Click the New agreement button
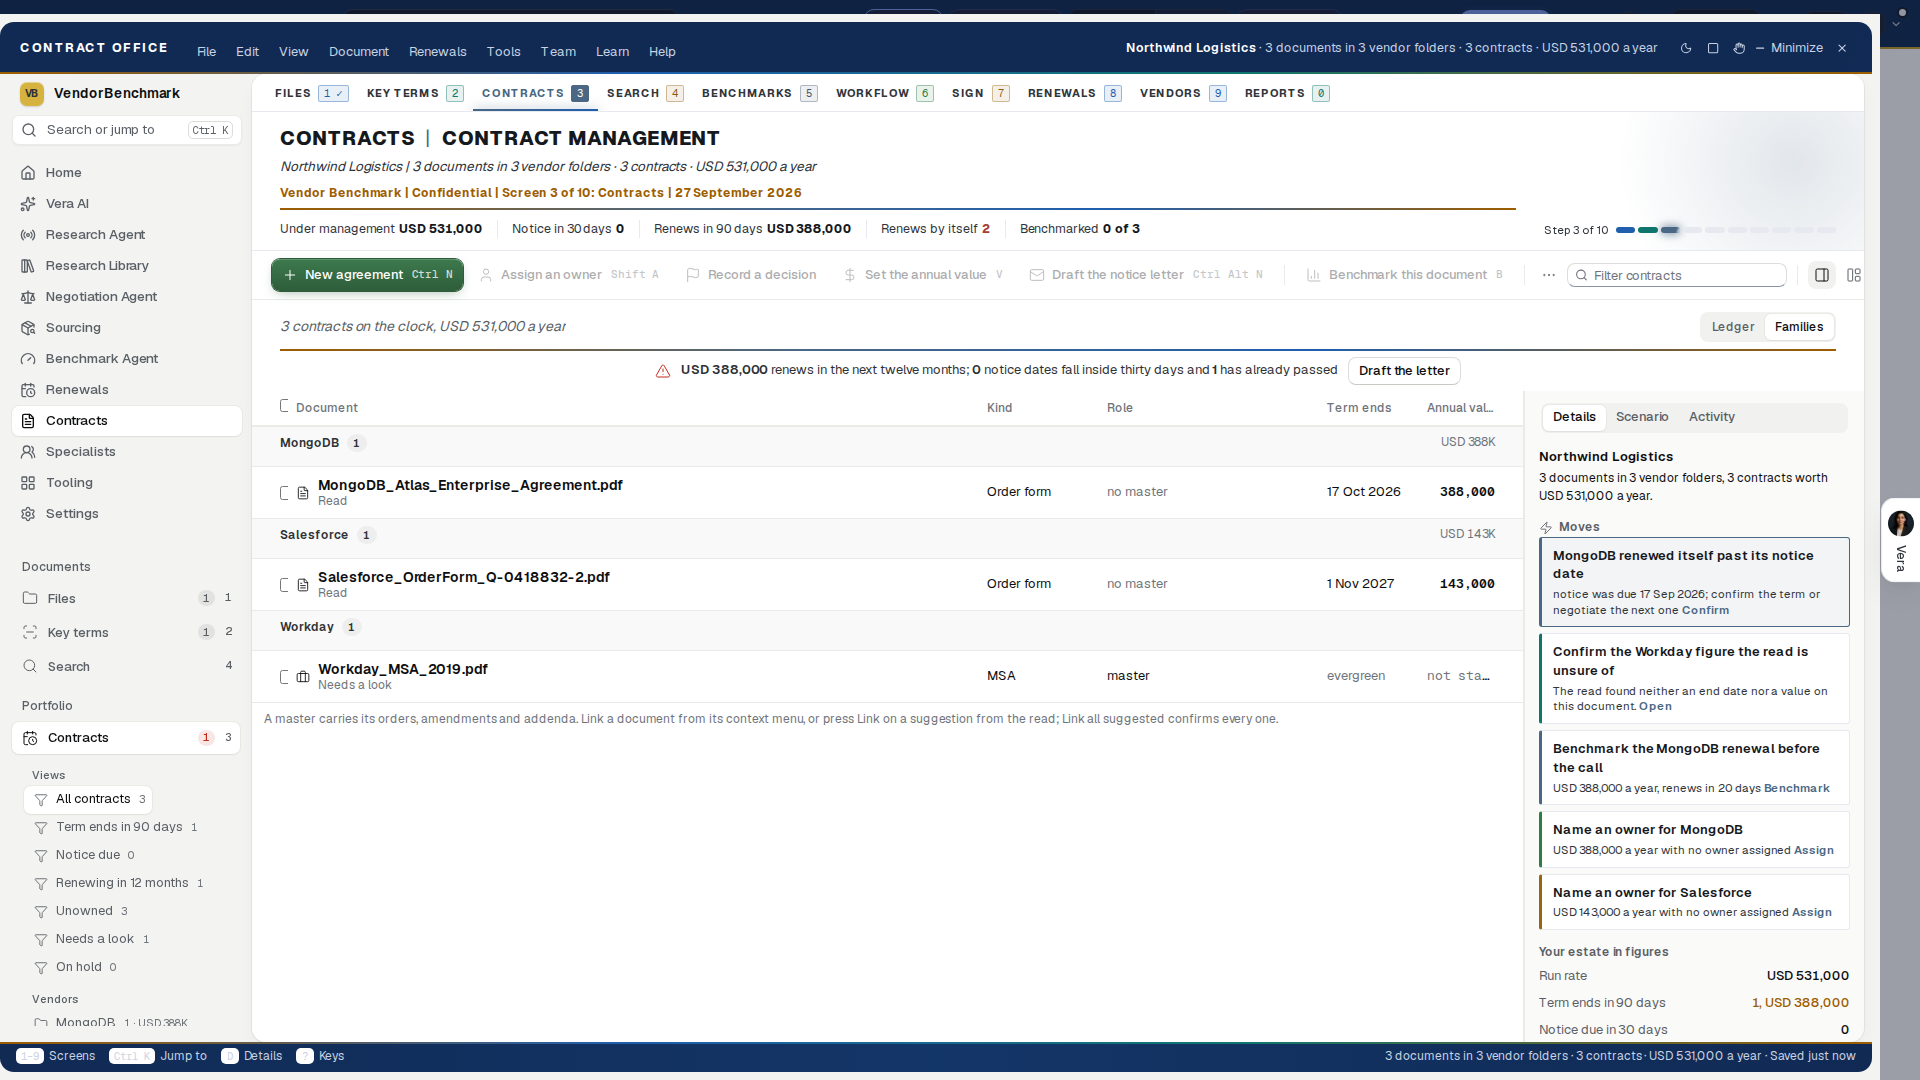 pos(367,275)
